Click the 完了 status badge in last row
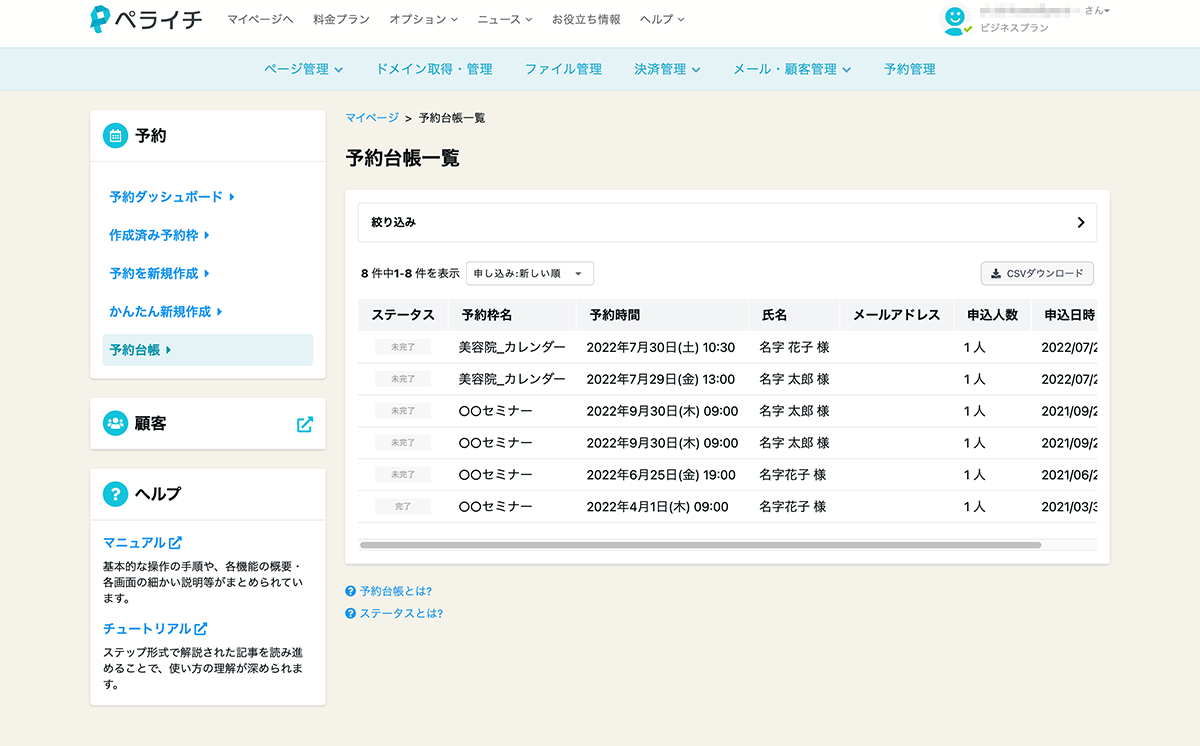The image size is (1200, 746). [403, 507]
